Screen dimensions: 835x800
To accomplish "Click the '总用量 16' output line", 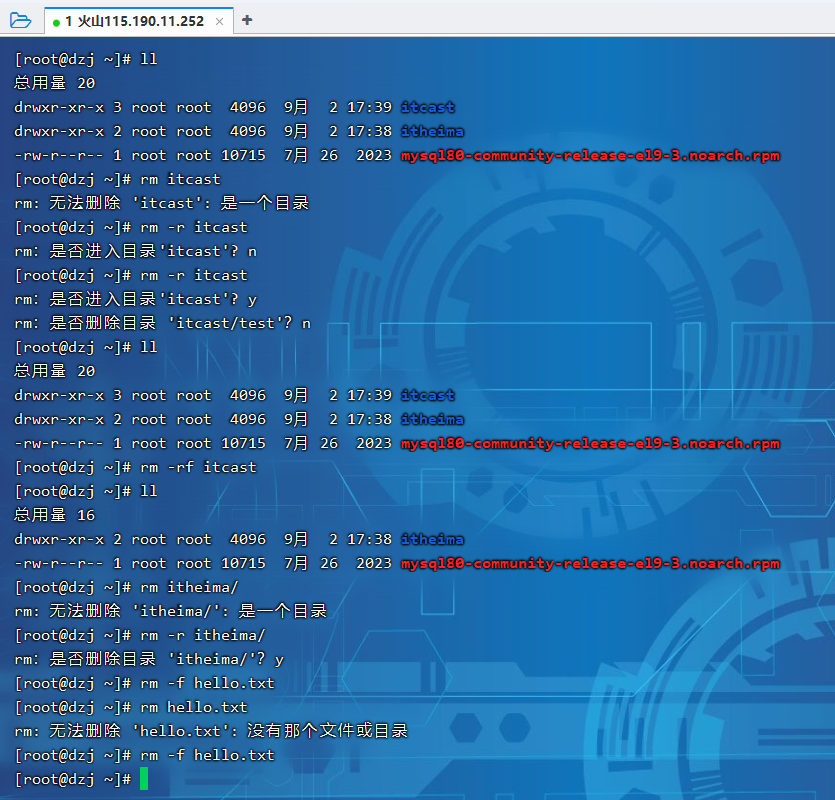I will pos(55,515).
